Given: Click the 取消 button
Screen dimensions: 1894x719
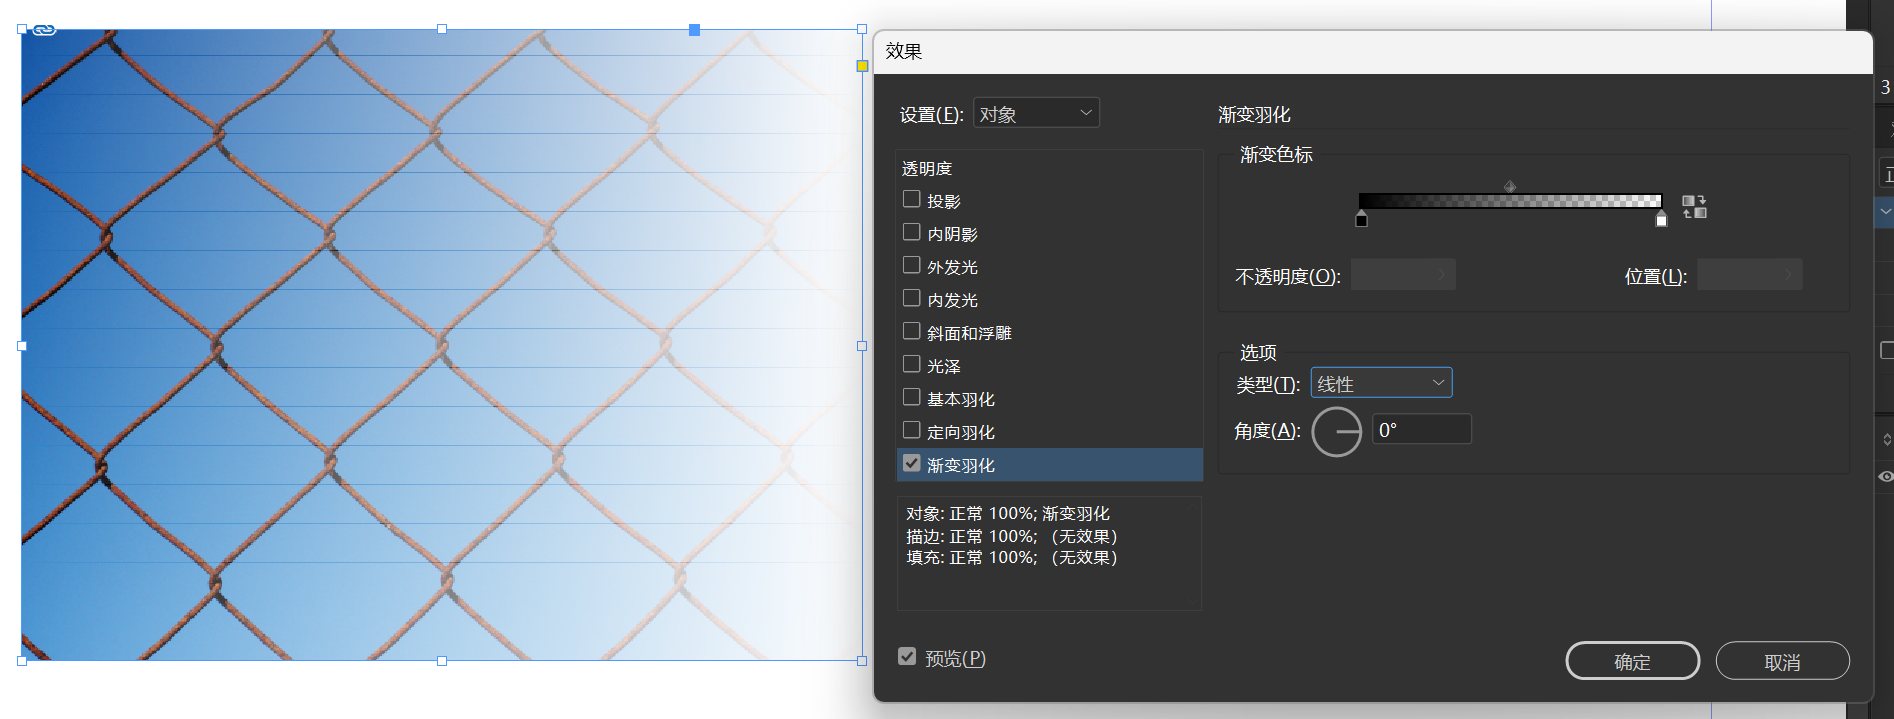Looking at the screenshot, I should [1782, 661].
